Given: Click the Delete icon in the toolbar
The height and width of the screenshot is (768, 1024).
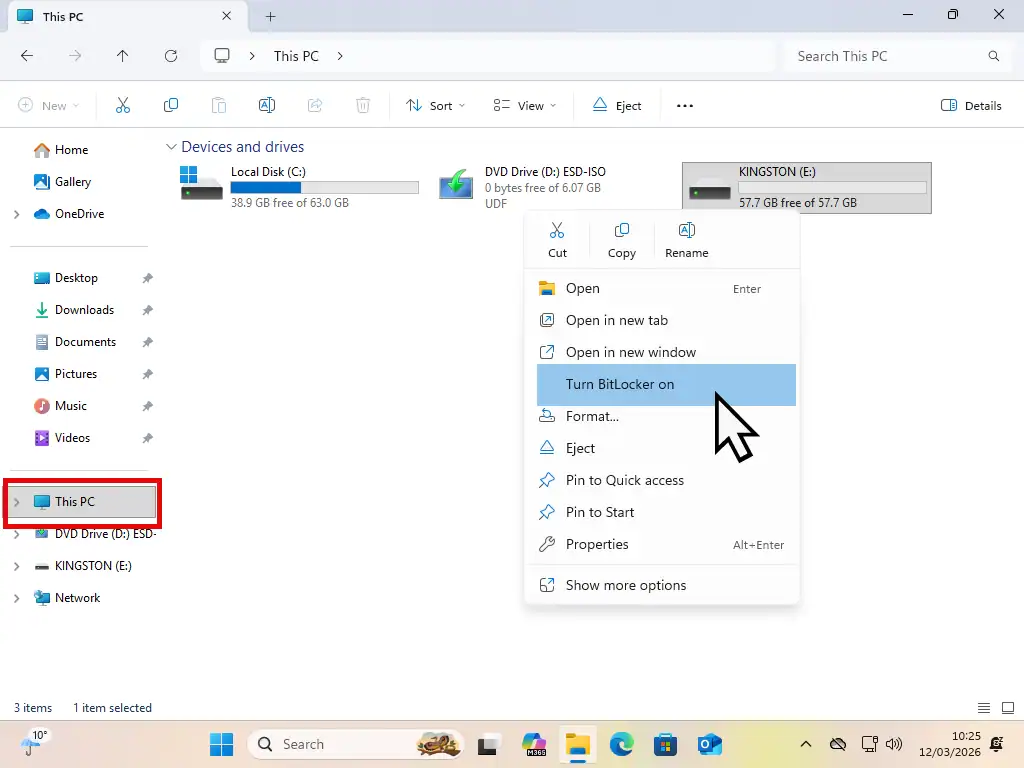Looking at the screenshot, I should tap(363, 105).
